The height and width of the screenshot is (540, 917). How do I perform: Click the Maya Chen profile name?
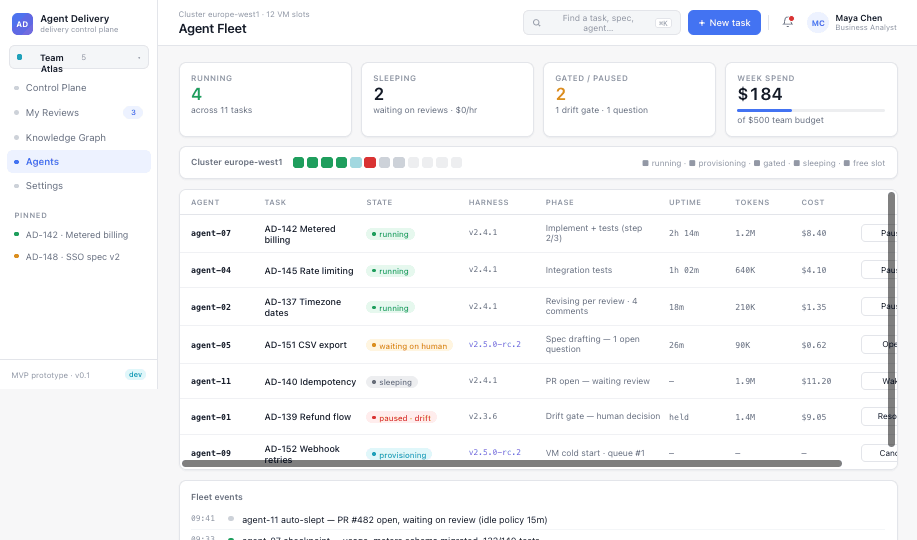click(x=859, y=18)
